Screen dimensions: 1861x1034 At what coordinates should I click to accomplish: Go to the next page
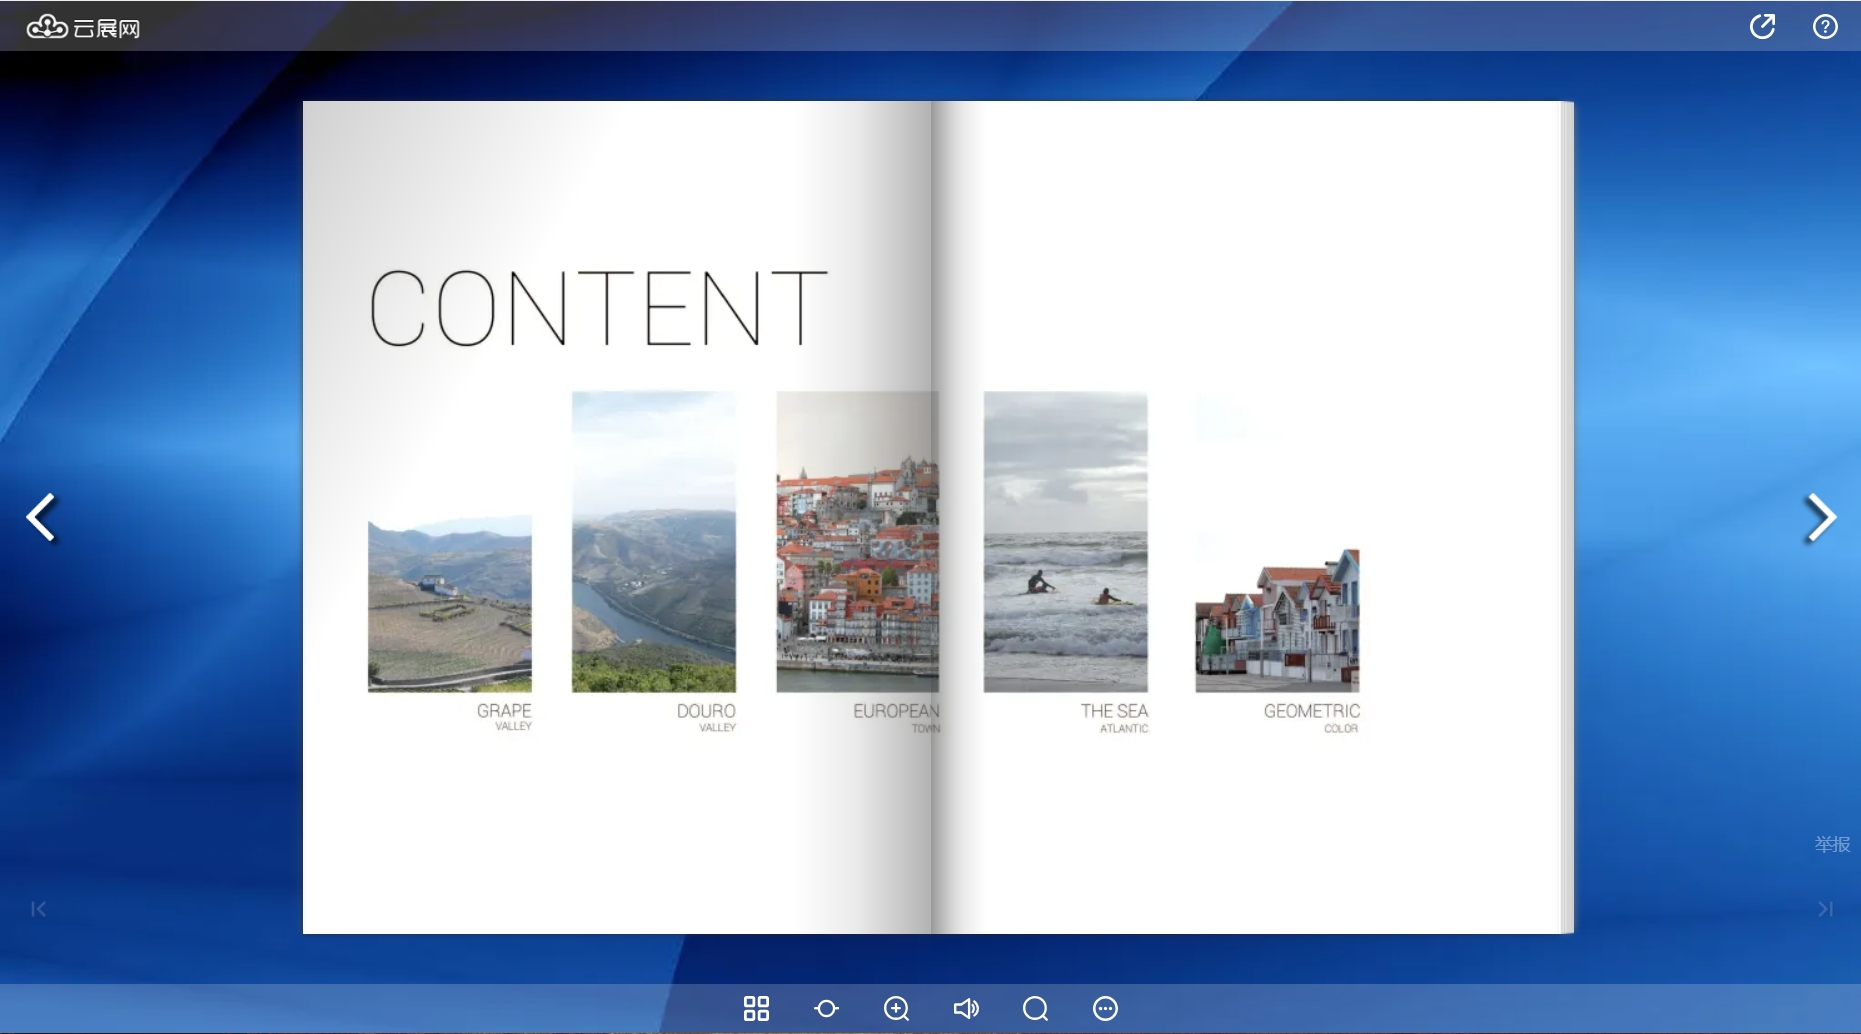point(1820,518)
